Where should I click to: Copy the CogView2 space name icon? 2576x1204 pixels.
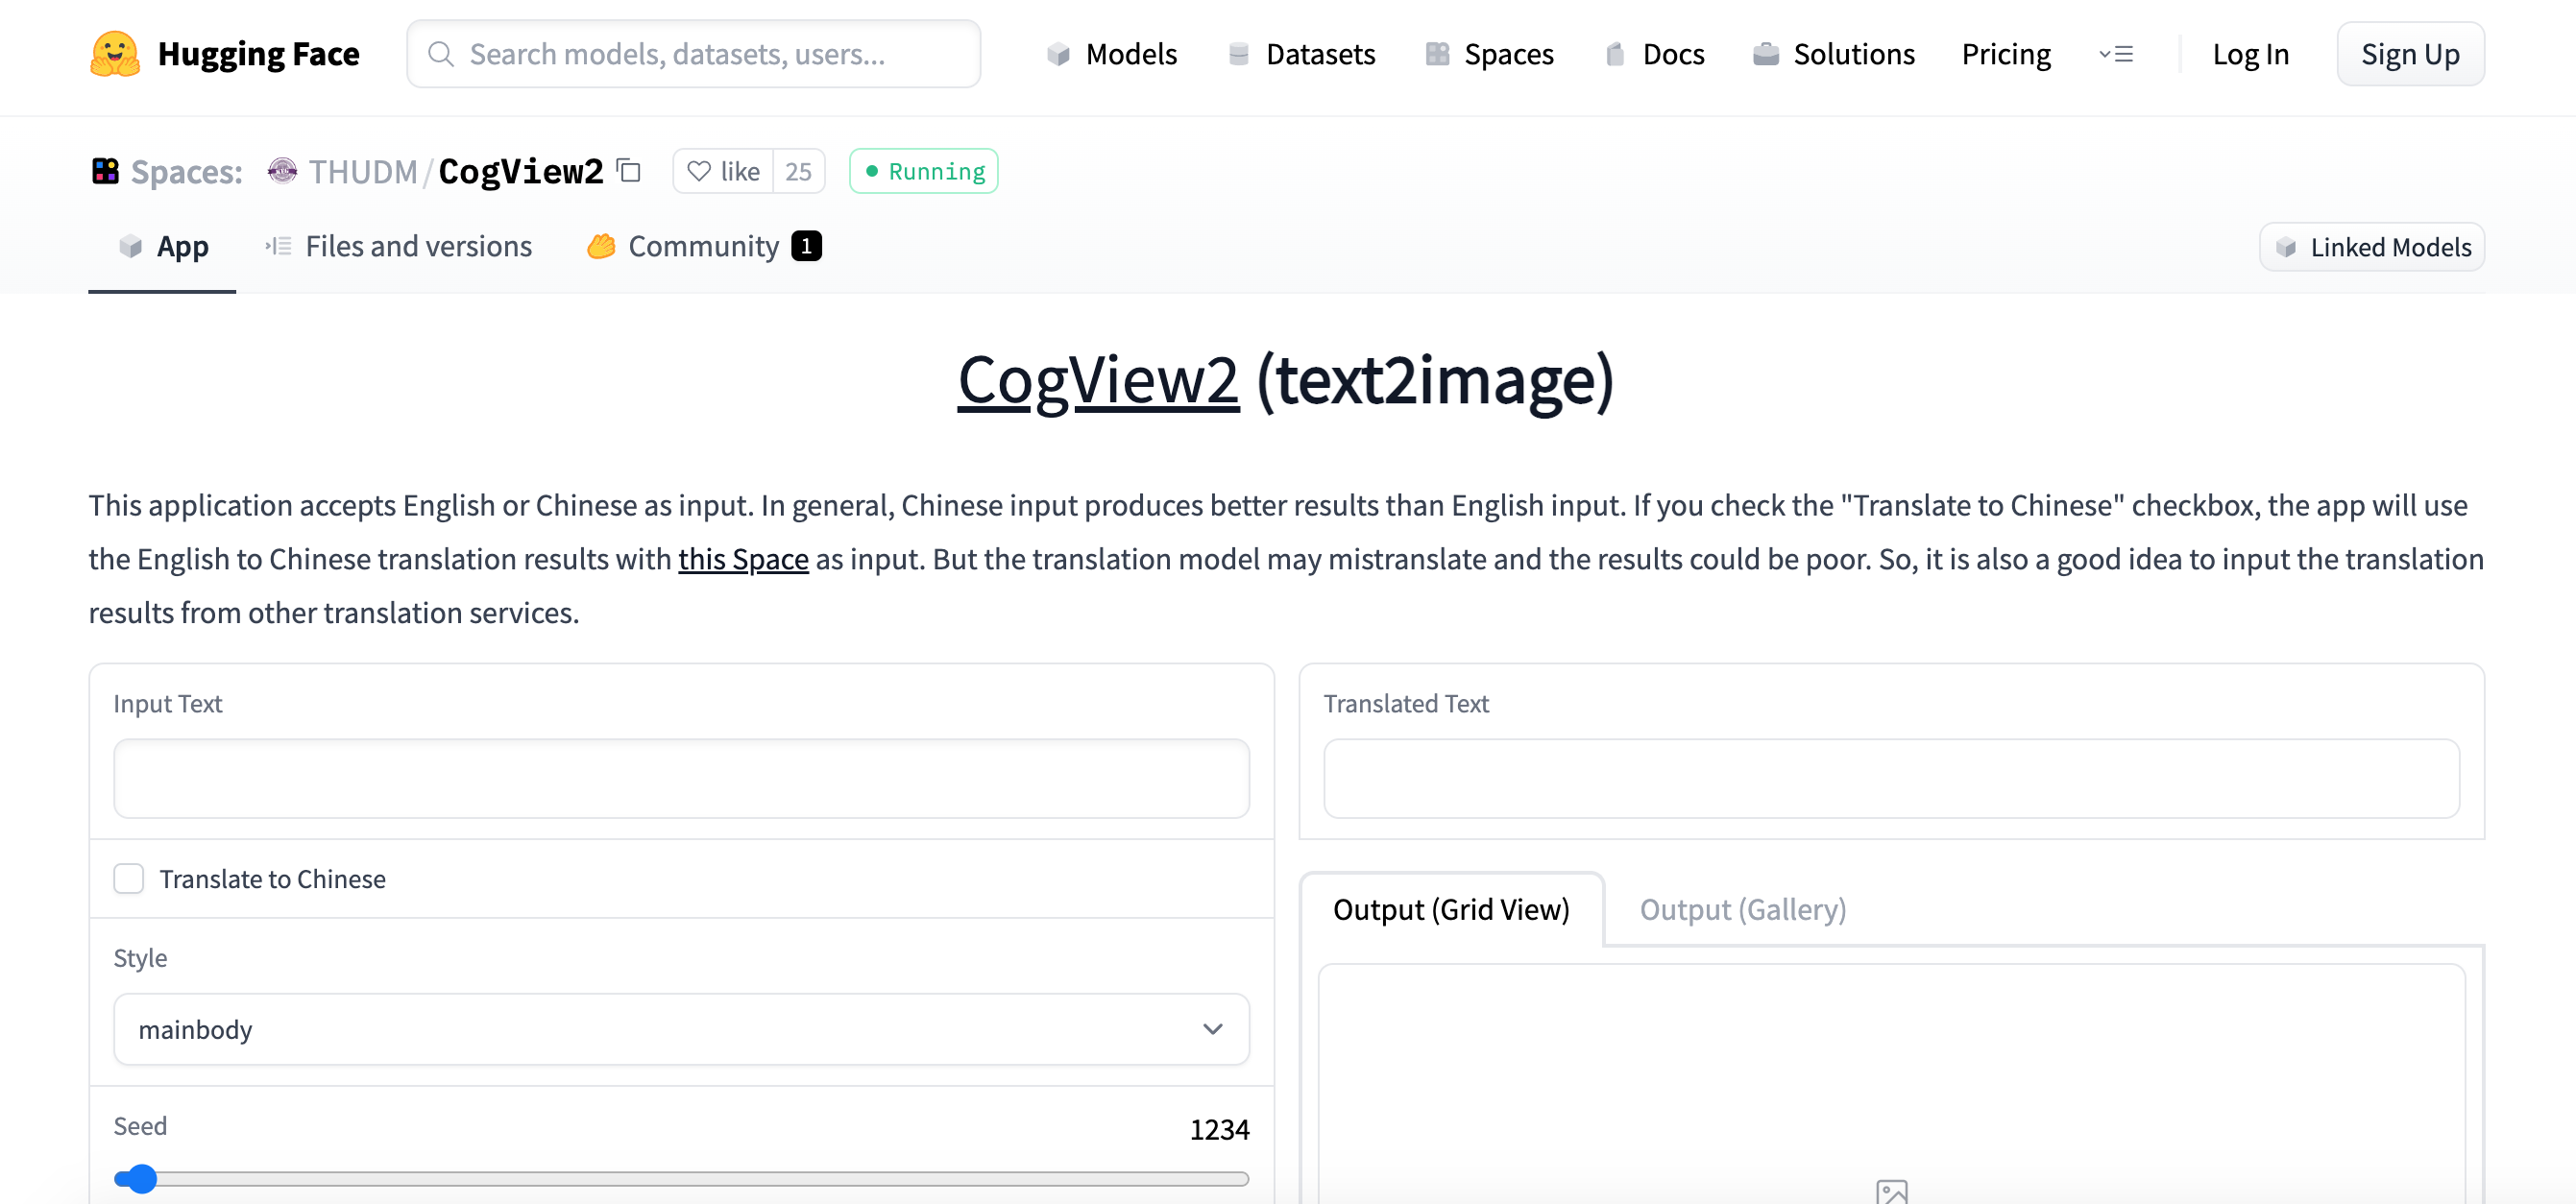pyautogui.click(x=629, y=171)
